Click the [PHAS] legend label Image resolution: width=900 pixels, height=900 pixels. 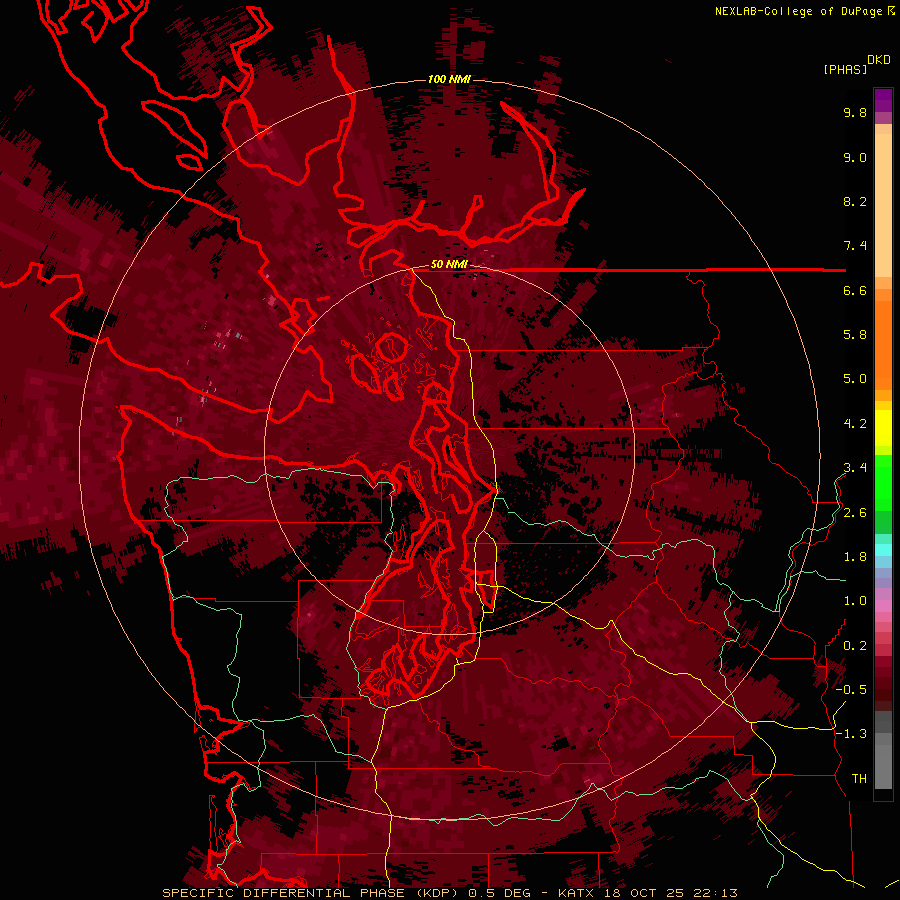(845, 69)
